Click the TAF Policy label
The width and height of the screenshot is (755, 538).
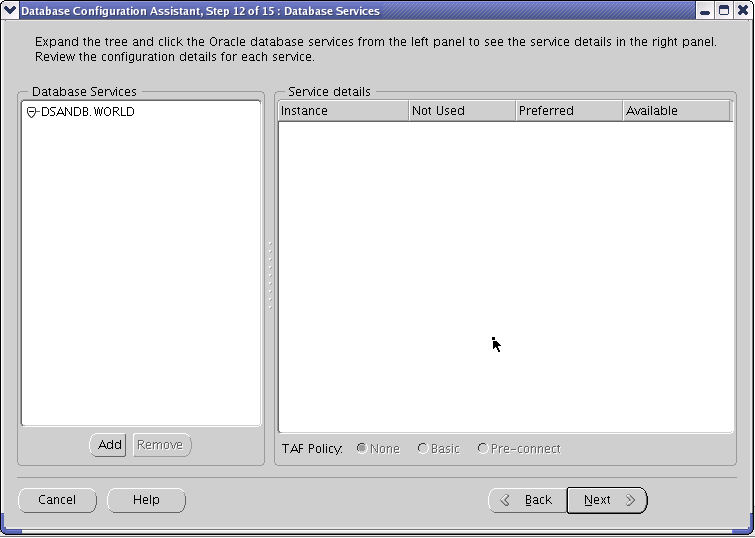[x=312, y=449]
